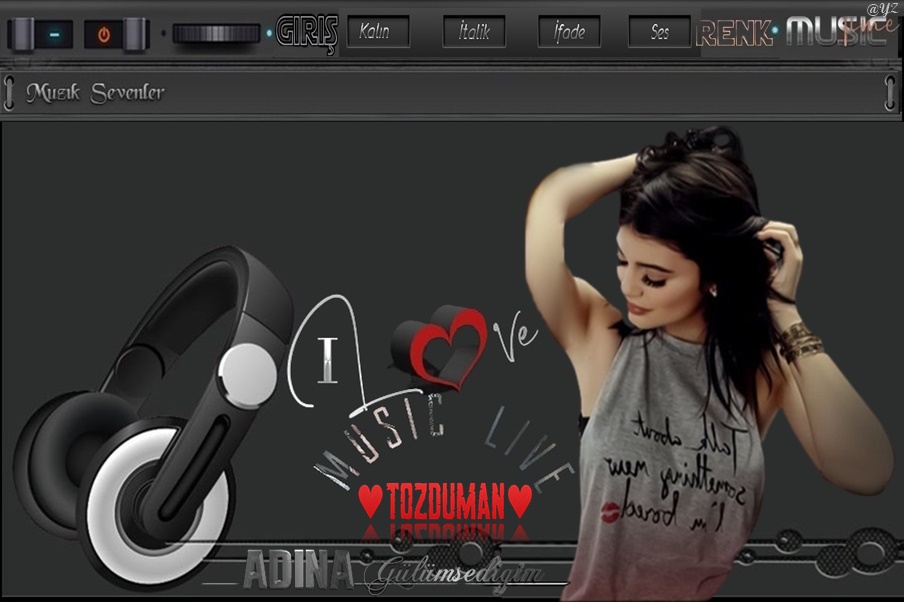
Task: Click the Muzik Sevenler room title
Action: 95,92
